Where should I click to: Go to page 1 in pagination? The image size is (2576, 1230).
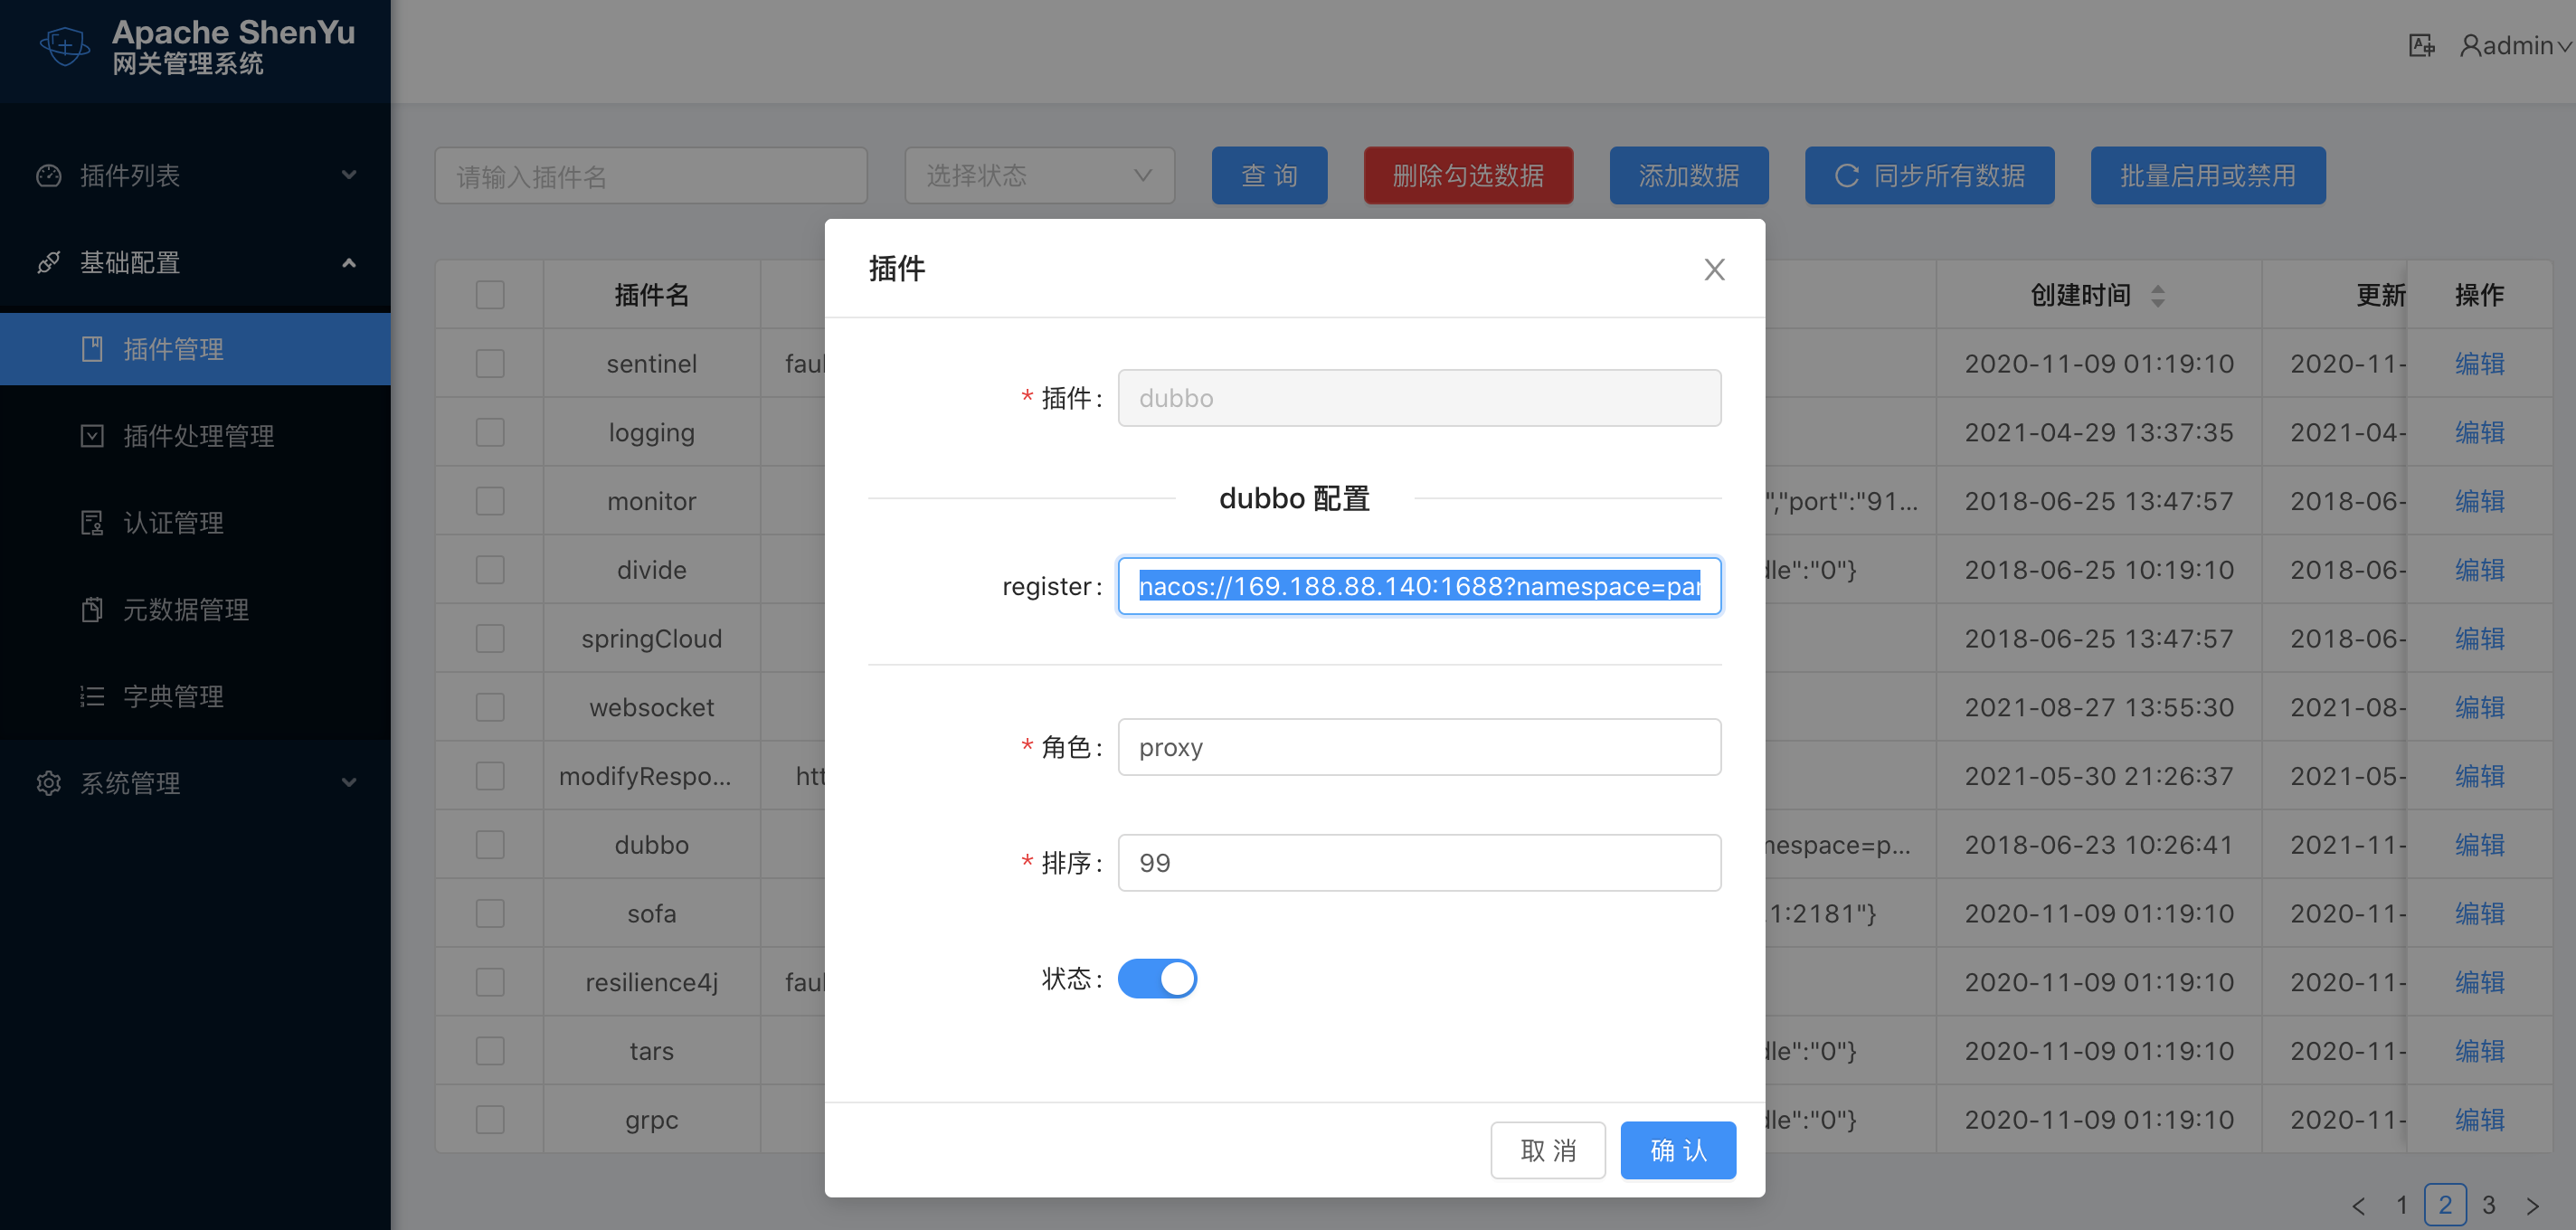click(x=2401, y=1205)
